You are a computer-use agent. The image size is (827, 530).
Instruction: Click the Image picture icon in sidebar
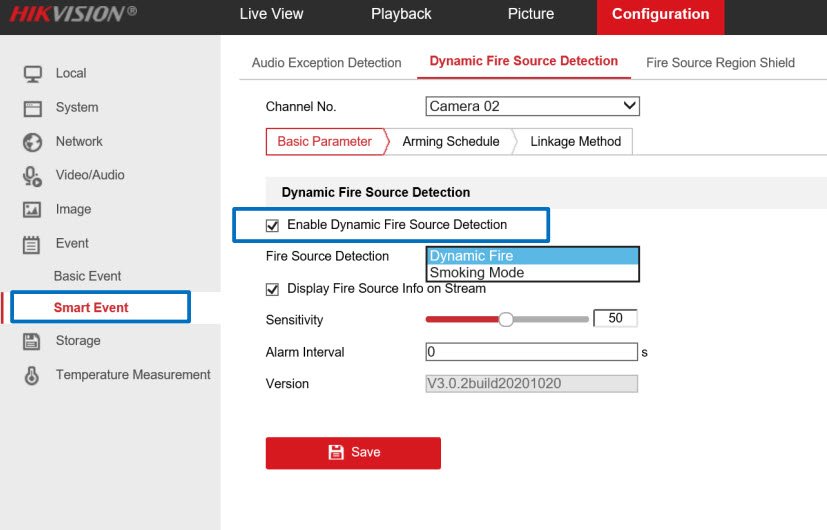pyautogui.click(x=33, y=210)
